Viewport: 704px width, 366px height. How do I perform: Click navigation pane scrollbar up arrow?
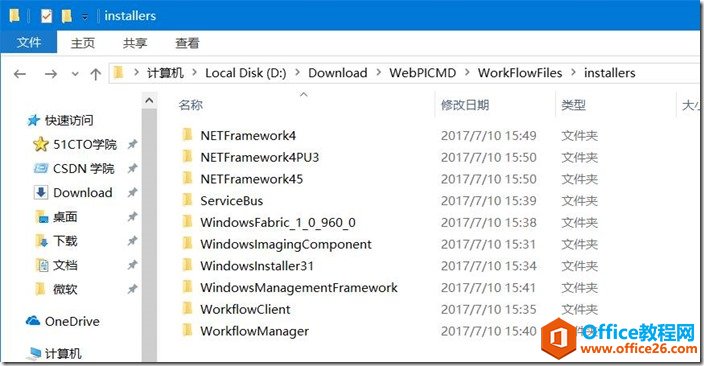pos(150,101)
